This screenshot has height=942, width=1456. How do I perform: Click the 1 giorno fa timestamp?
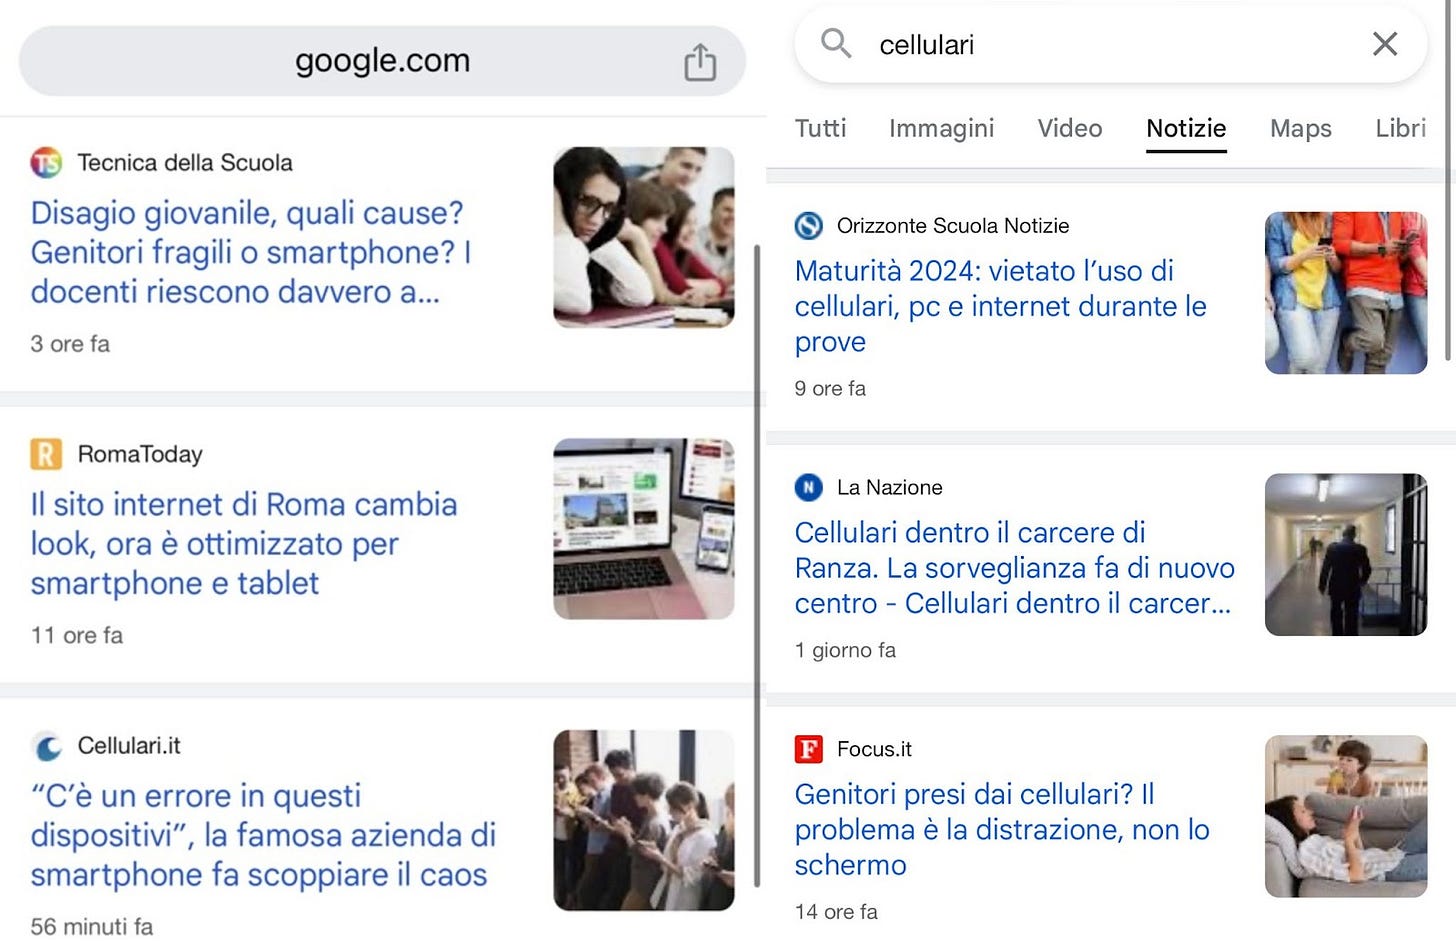click(845, 650)
